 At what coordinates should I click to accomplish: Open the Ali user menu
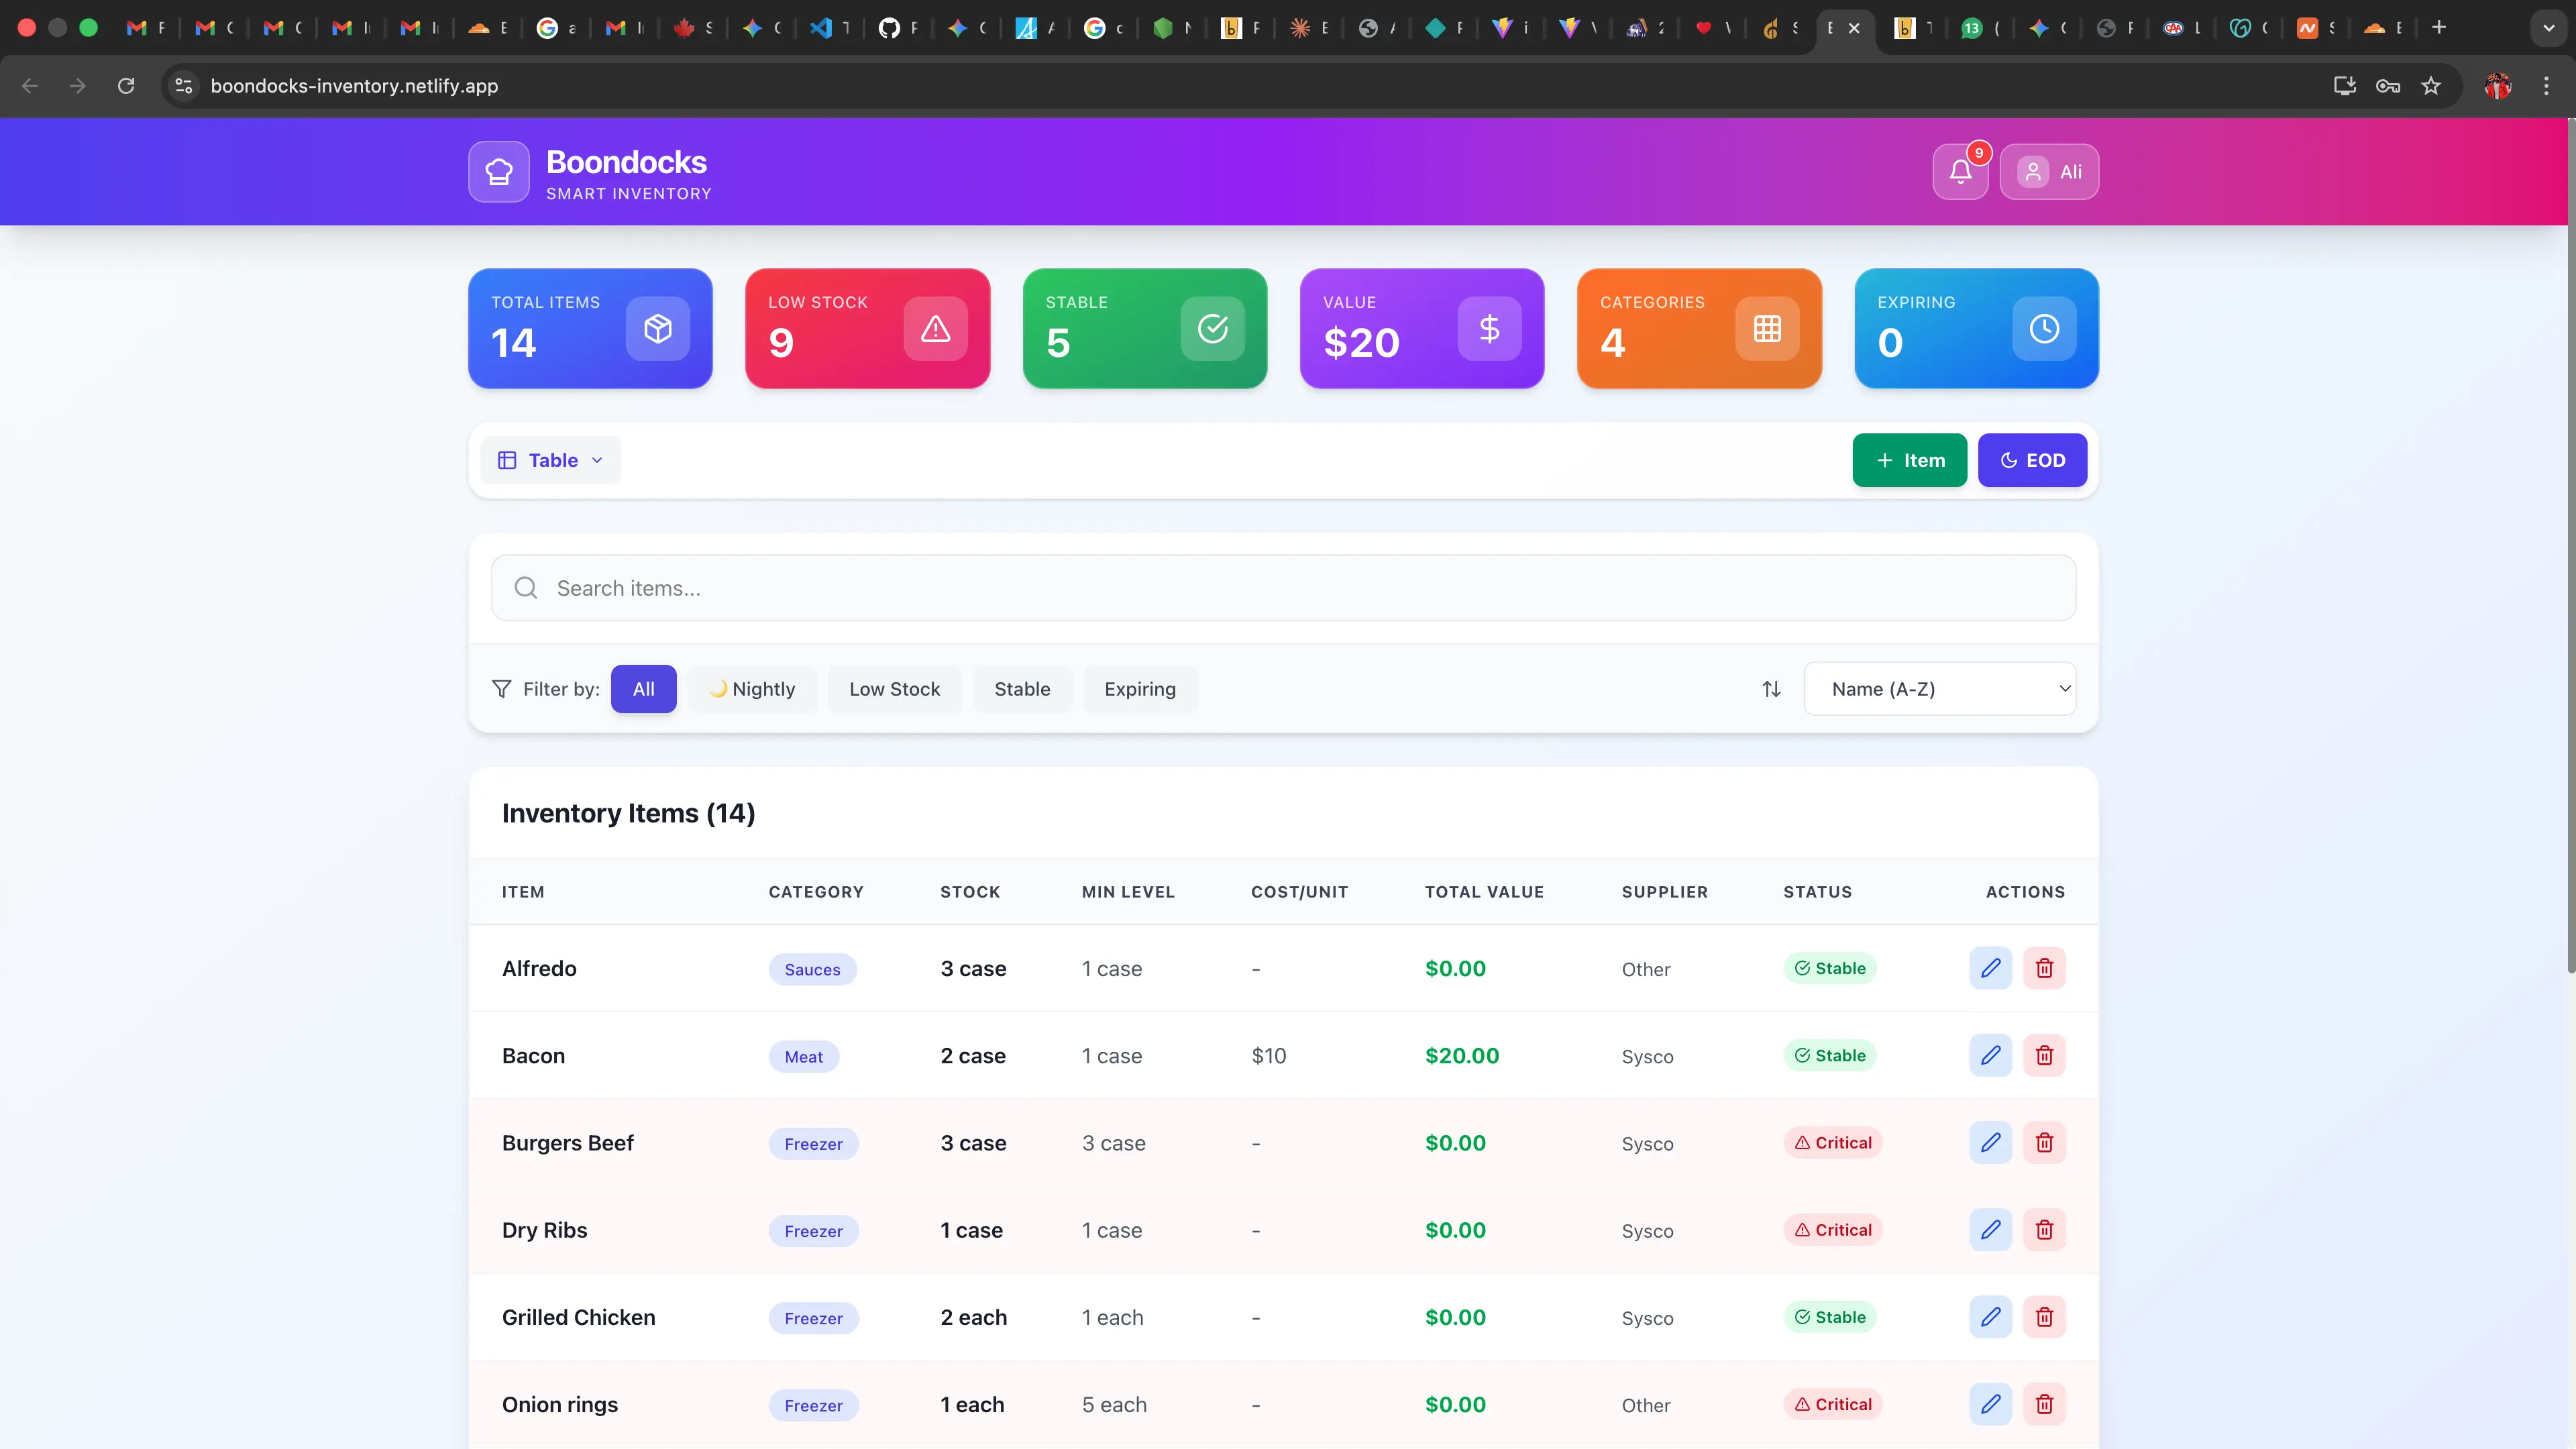(x=2049, y=172)
